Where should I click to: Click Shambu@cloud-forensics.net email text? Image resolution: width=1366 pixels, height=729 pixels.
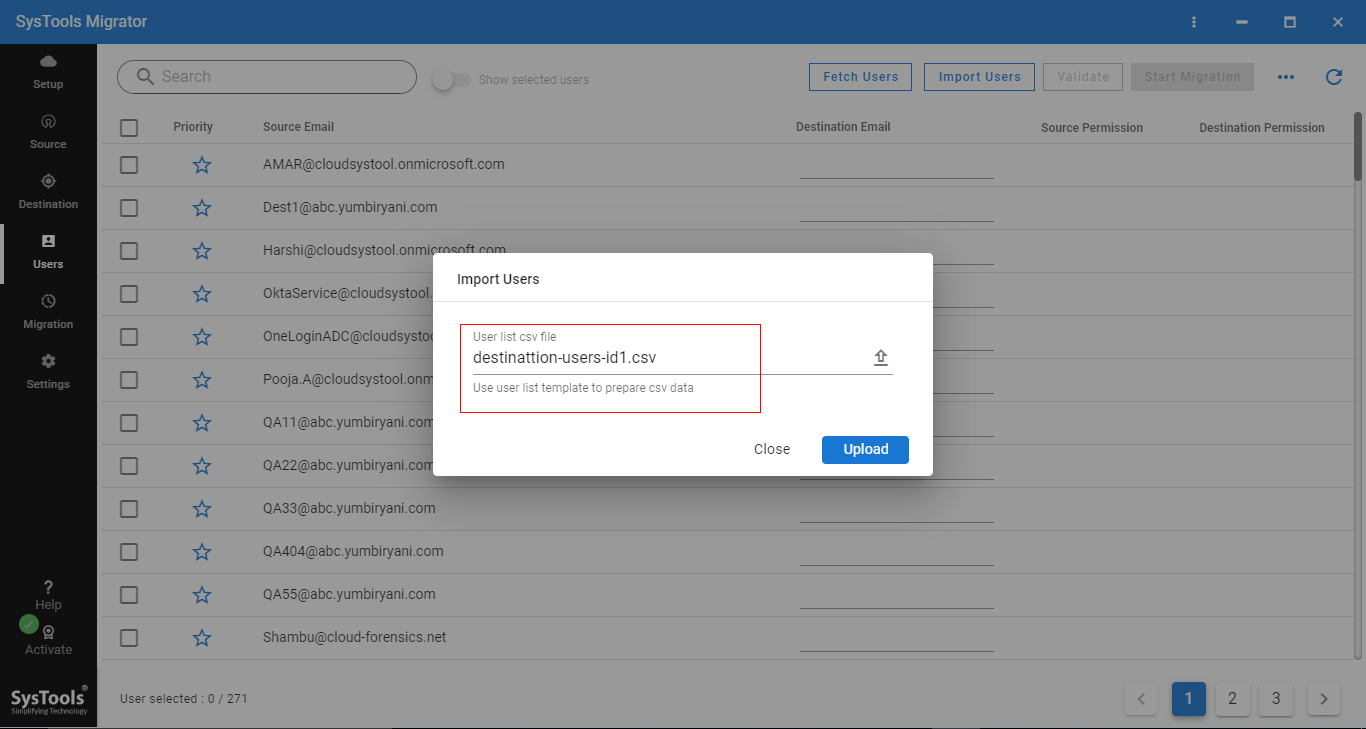coord(355,637)
